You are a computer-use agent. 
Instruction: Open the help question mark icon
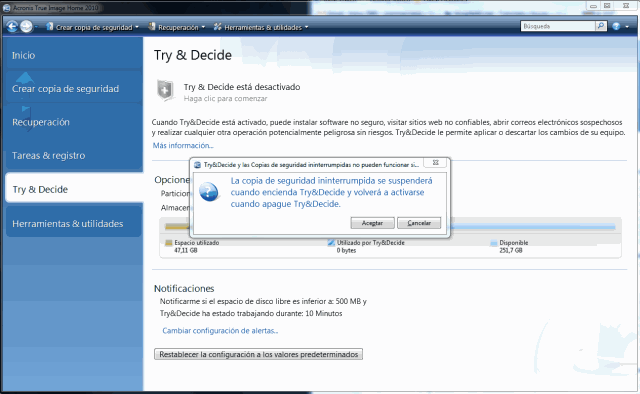pos(616,27)
